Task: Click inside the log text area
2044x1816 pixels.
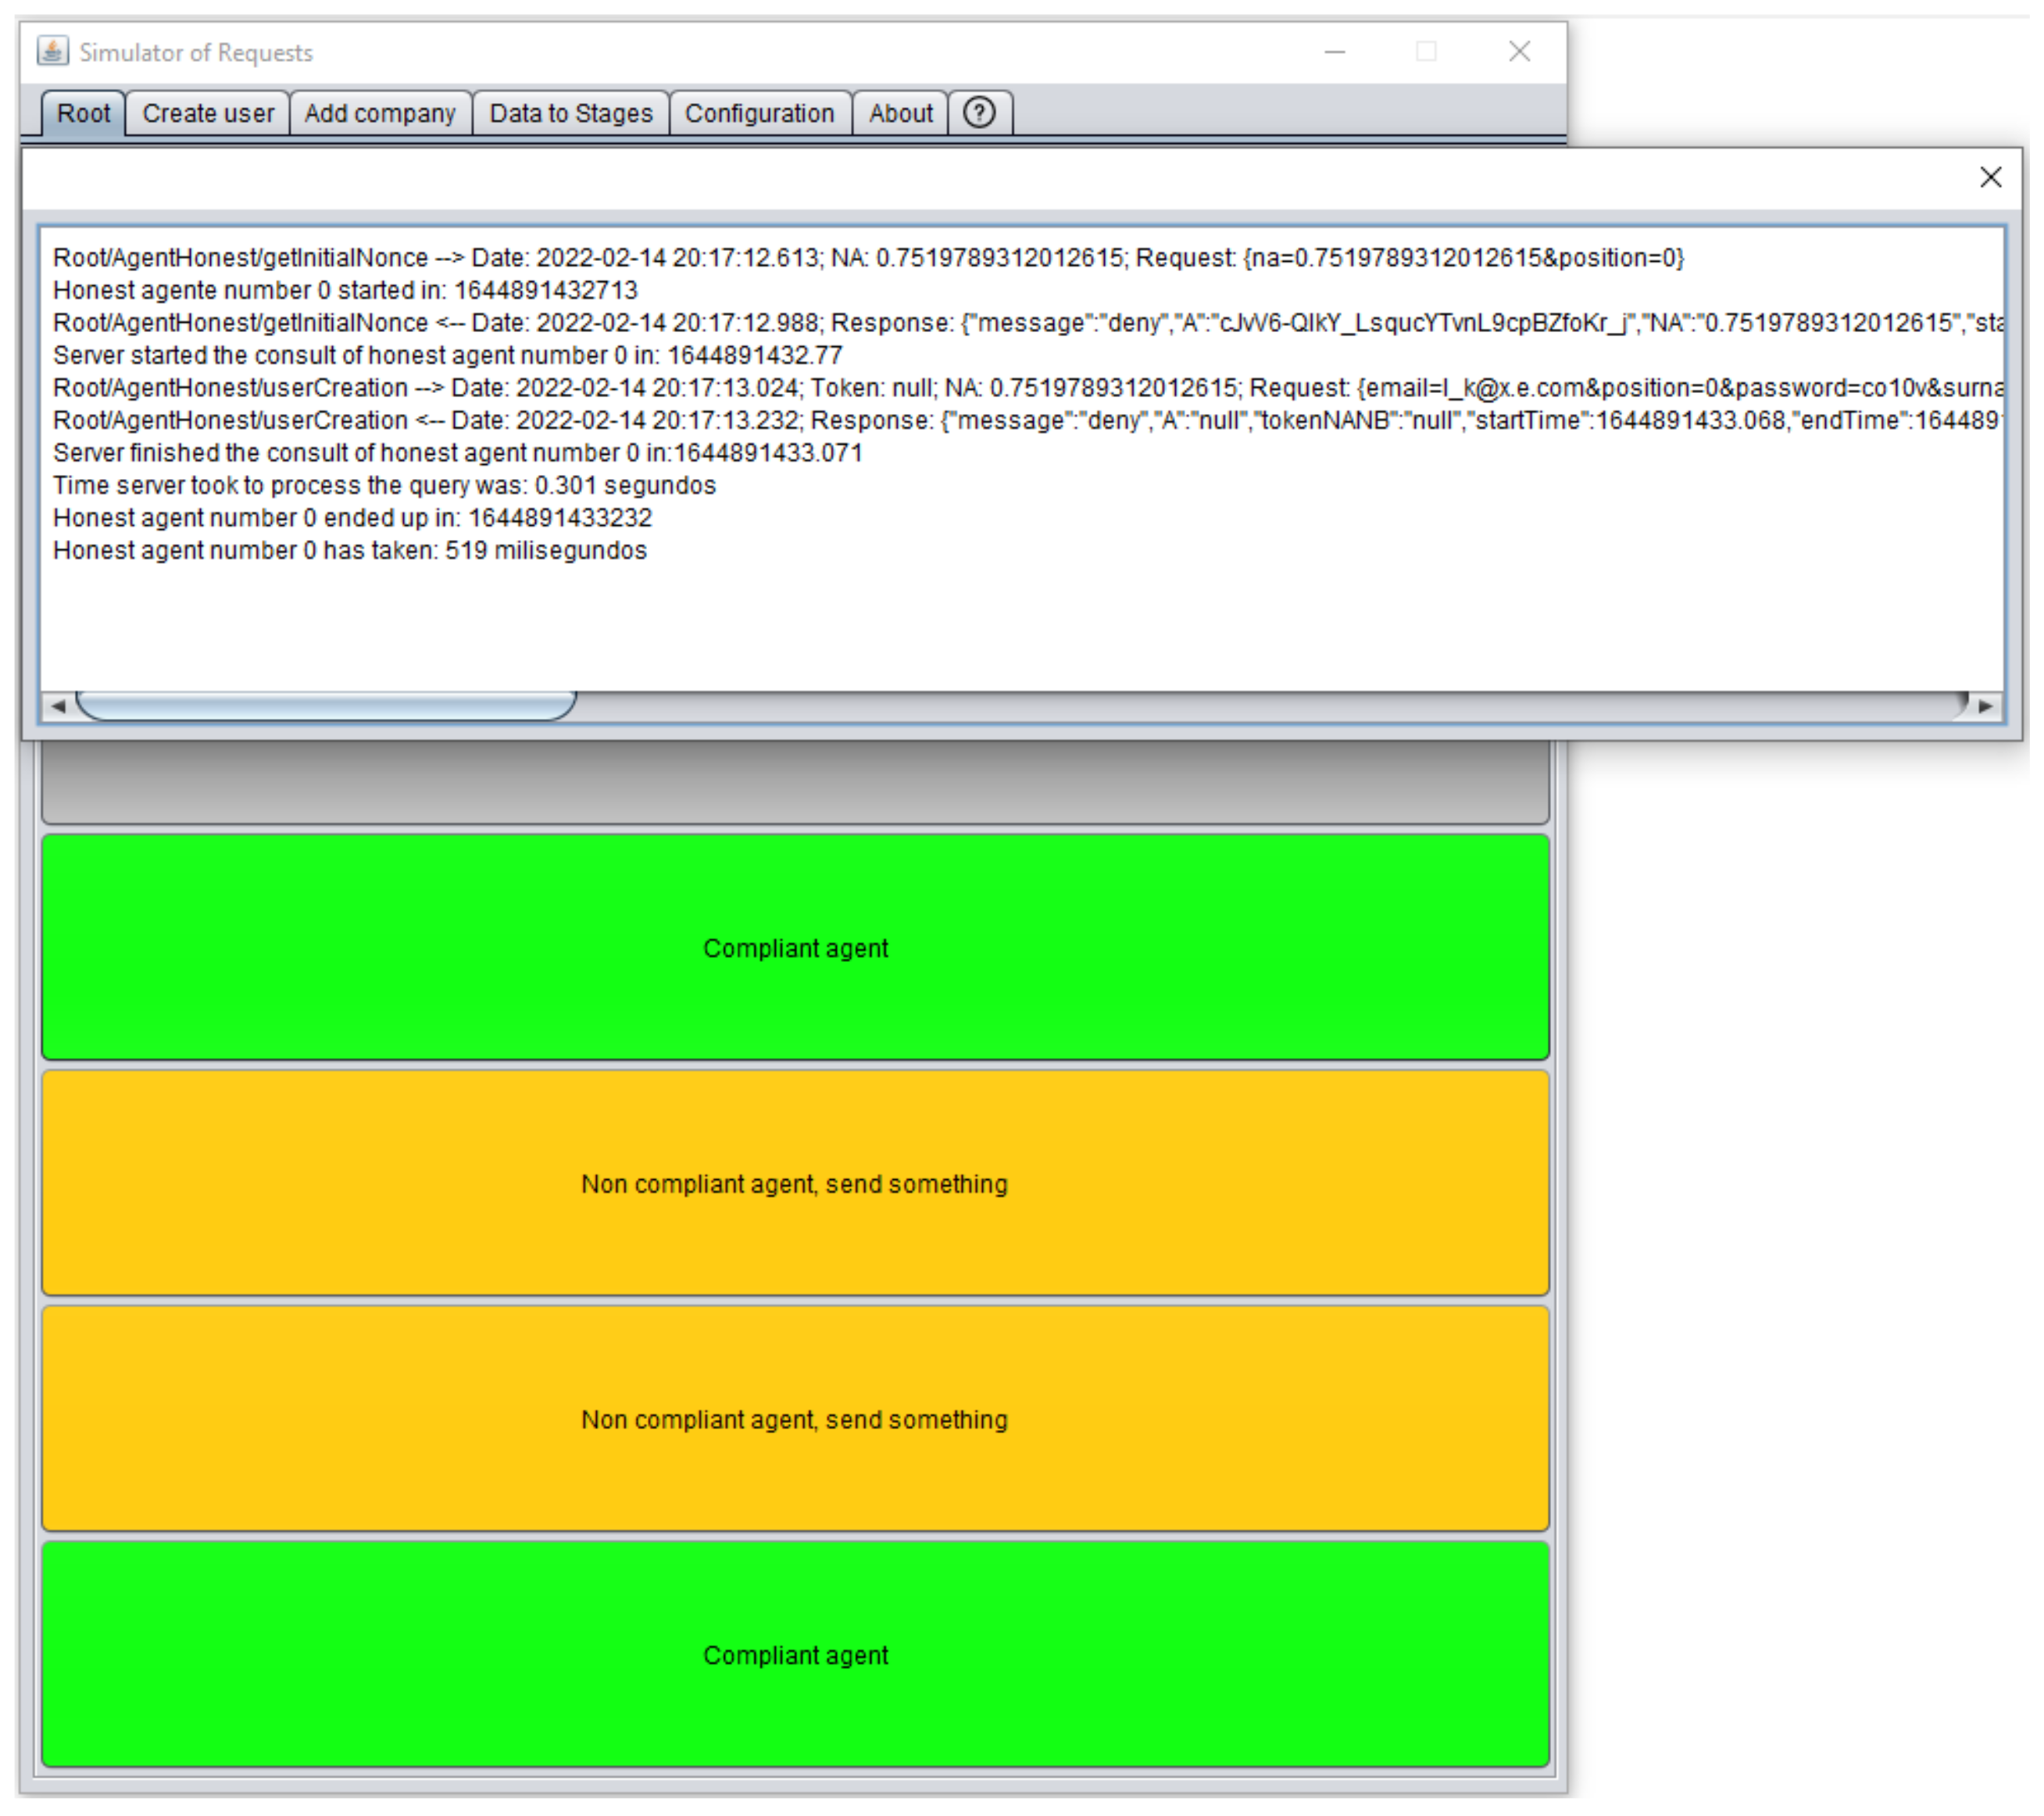Action: tap(1000, 620)
